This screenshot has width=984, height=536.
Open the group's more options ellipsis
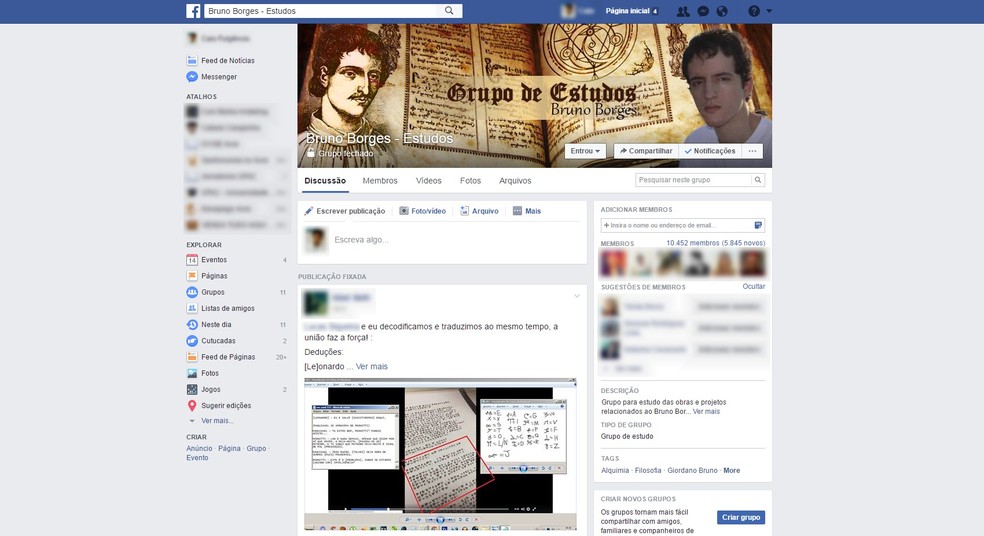coord(752,151)
